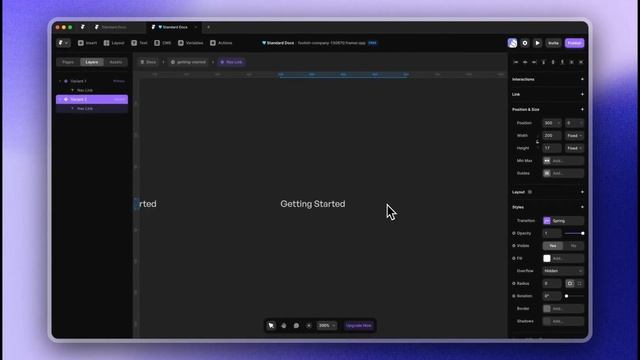Add Guides in Position & Size
This screenshot has height=360, width=640.
(563, 173)
